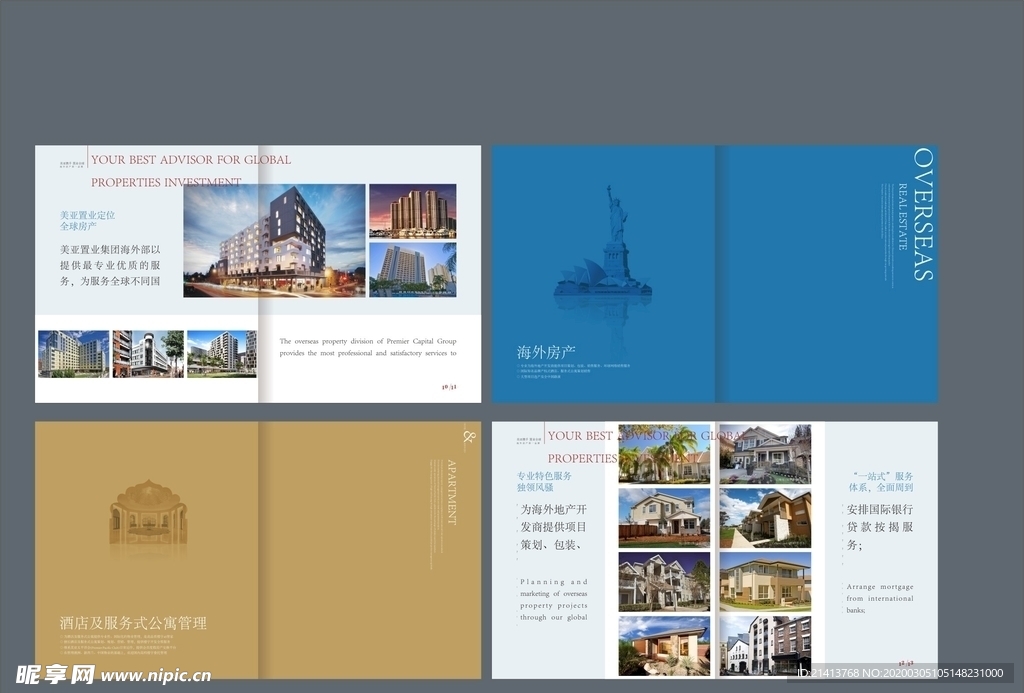Click the 'Arrange mortgage from international banks' text
Screen dimensions: 1024x693
pos(880,598)
